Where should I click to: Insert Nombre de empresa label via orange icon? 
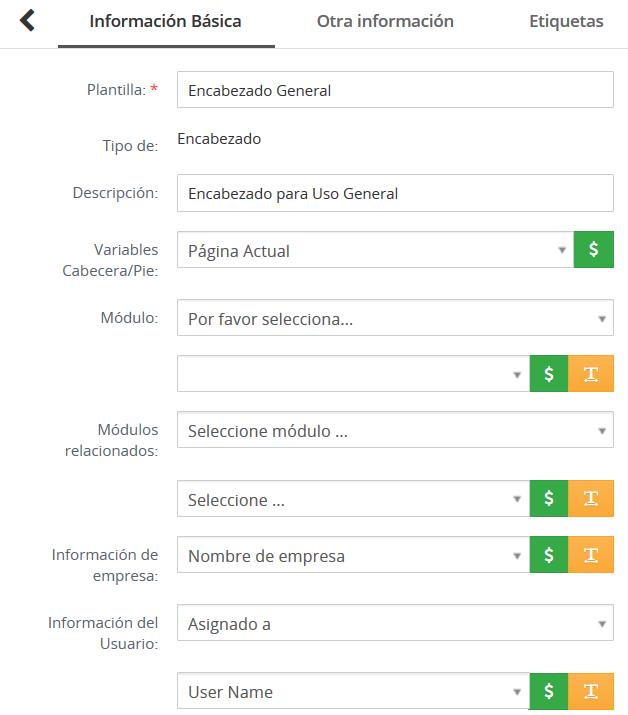[x=591, y=555]
